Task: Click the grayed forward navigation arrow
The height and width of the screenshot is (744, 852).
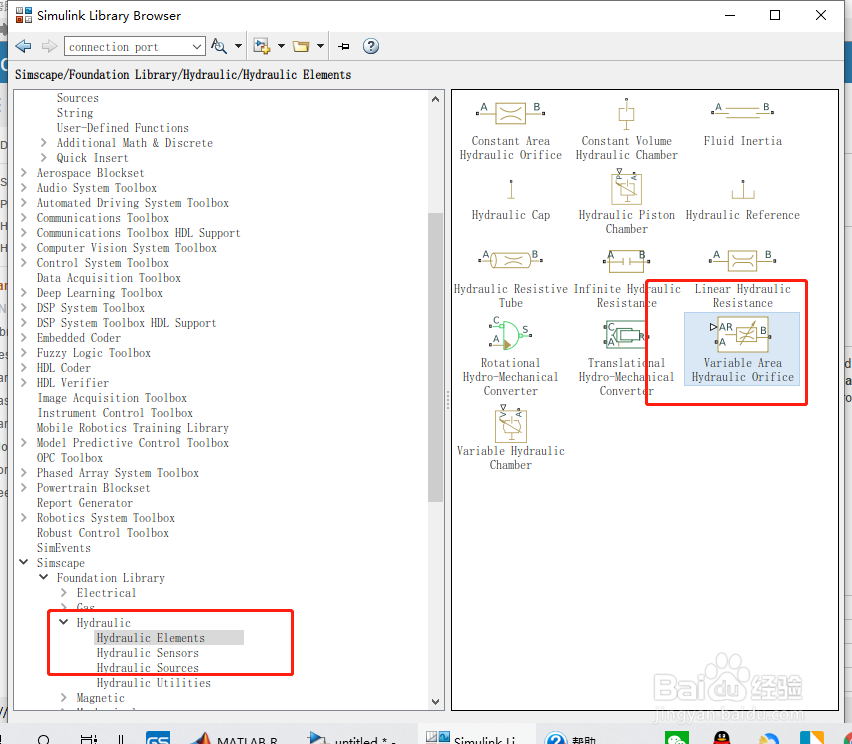Action: click(49, 46)
